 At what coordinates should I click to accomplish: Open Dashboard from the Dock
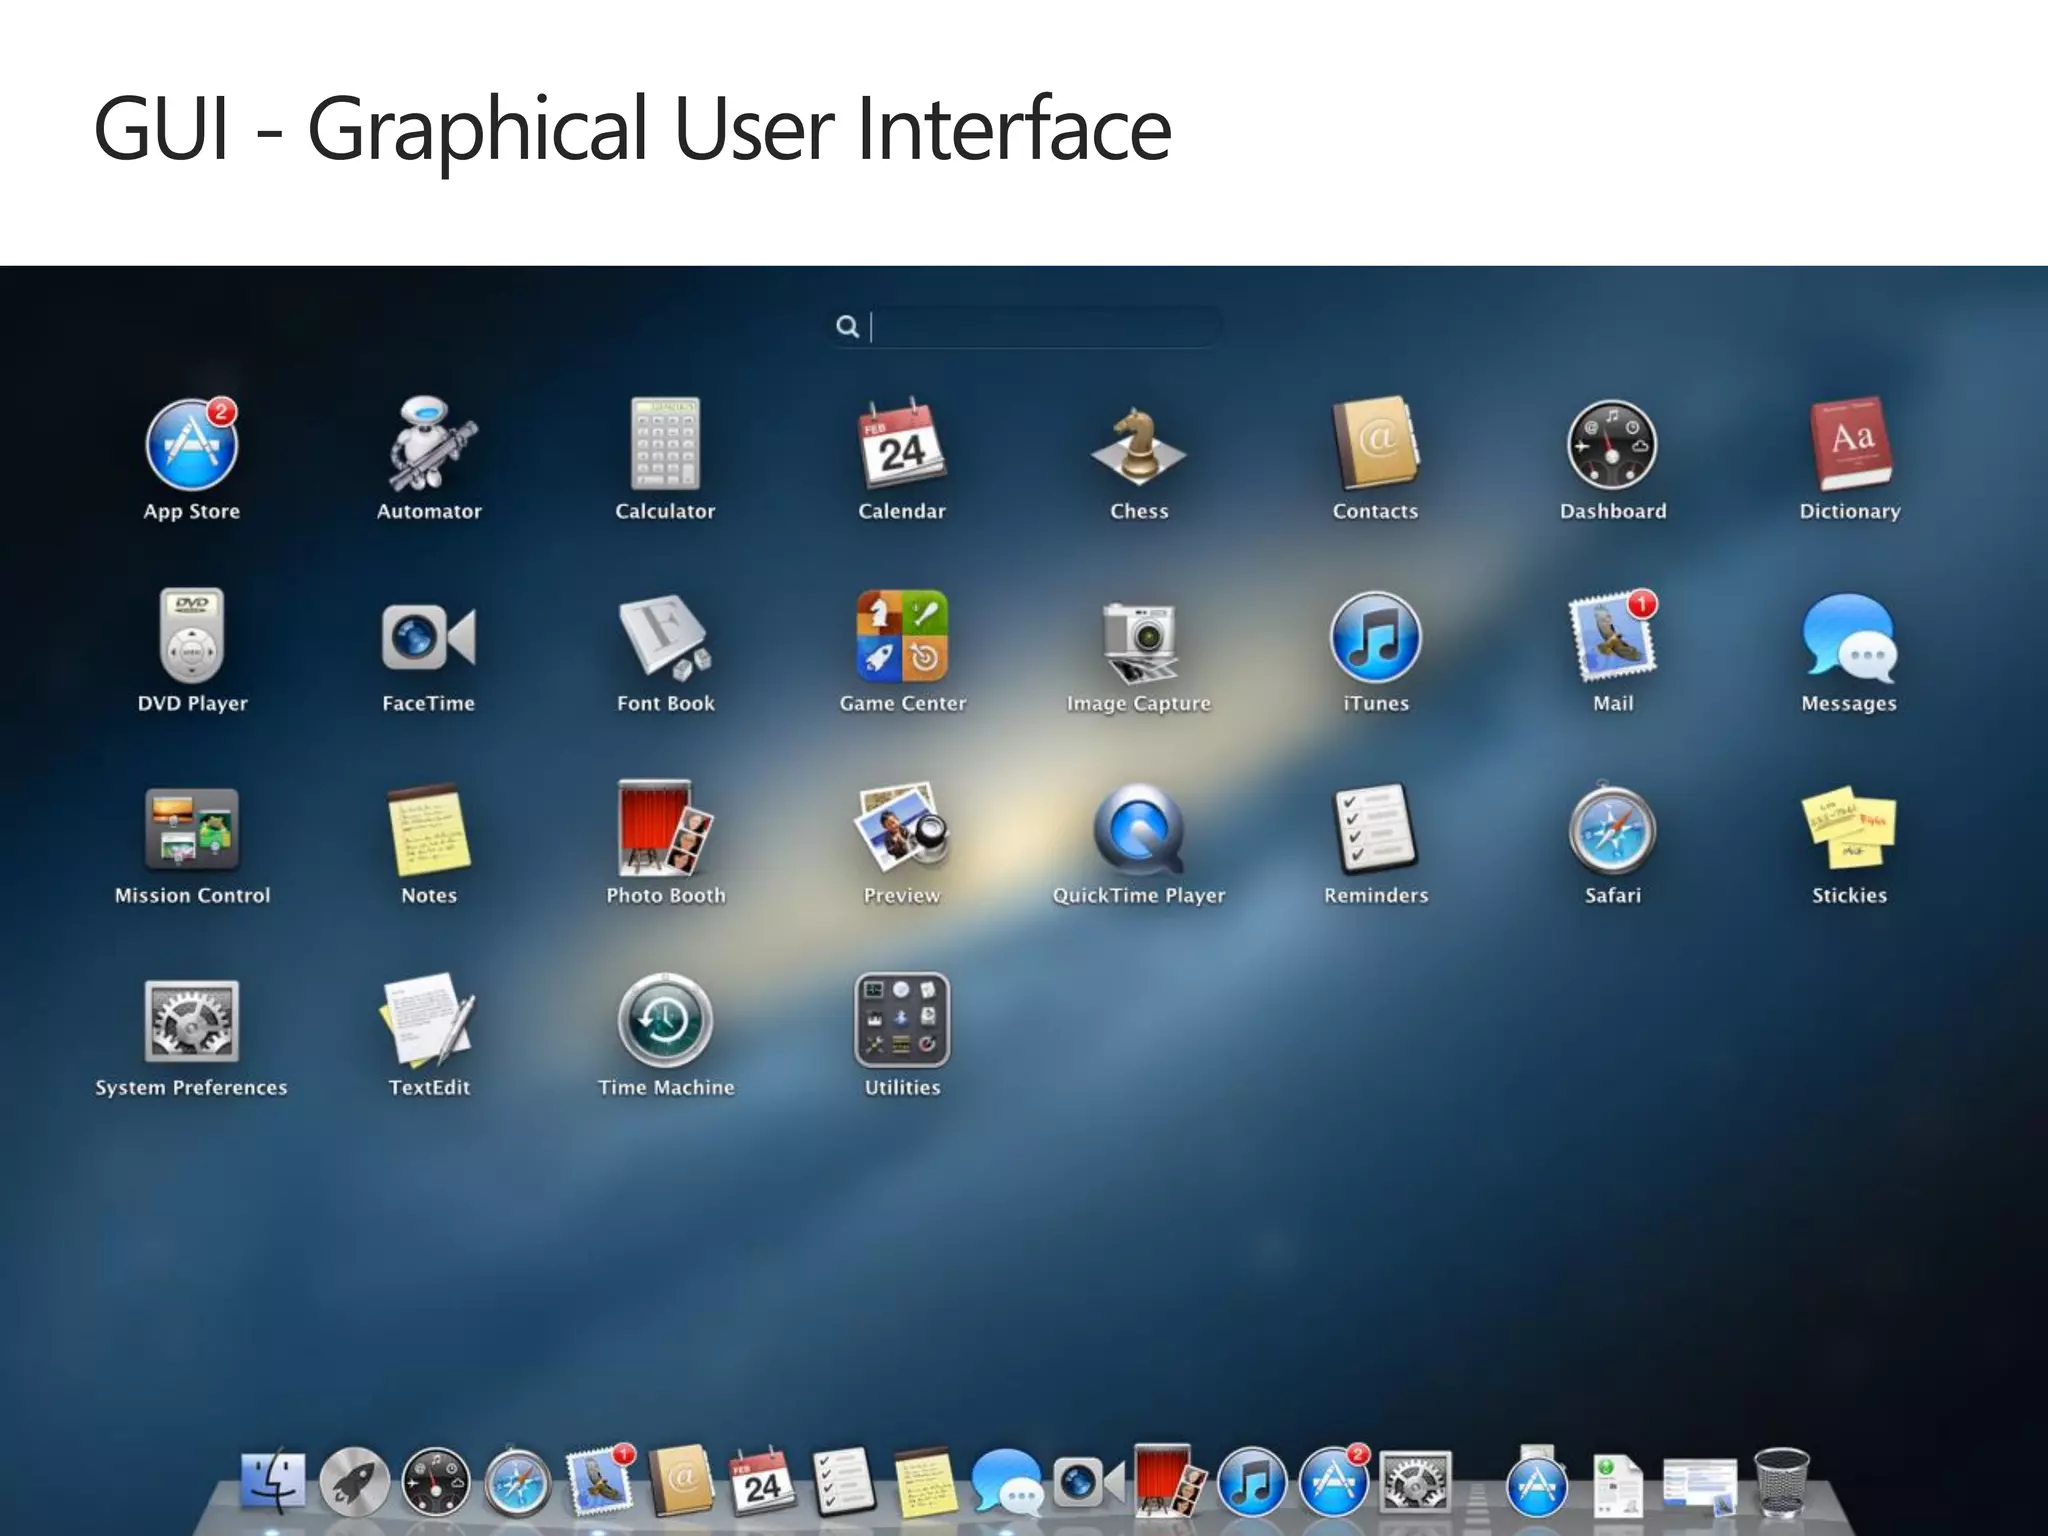436,1482
